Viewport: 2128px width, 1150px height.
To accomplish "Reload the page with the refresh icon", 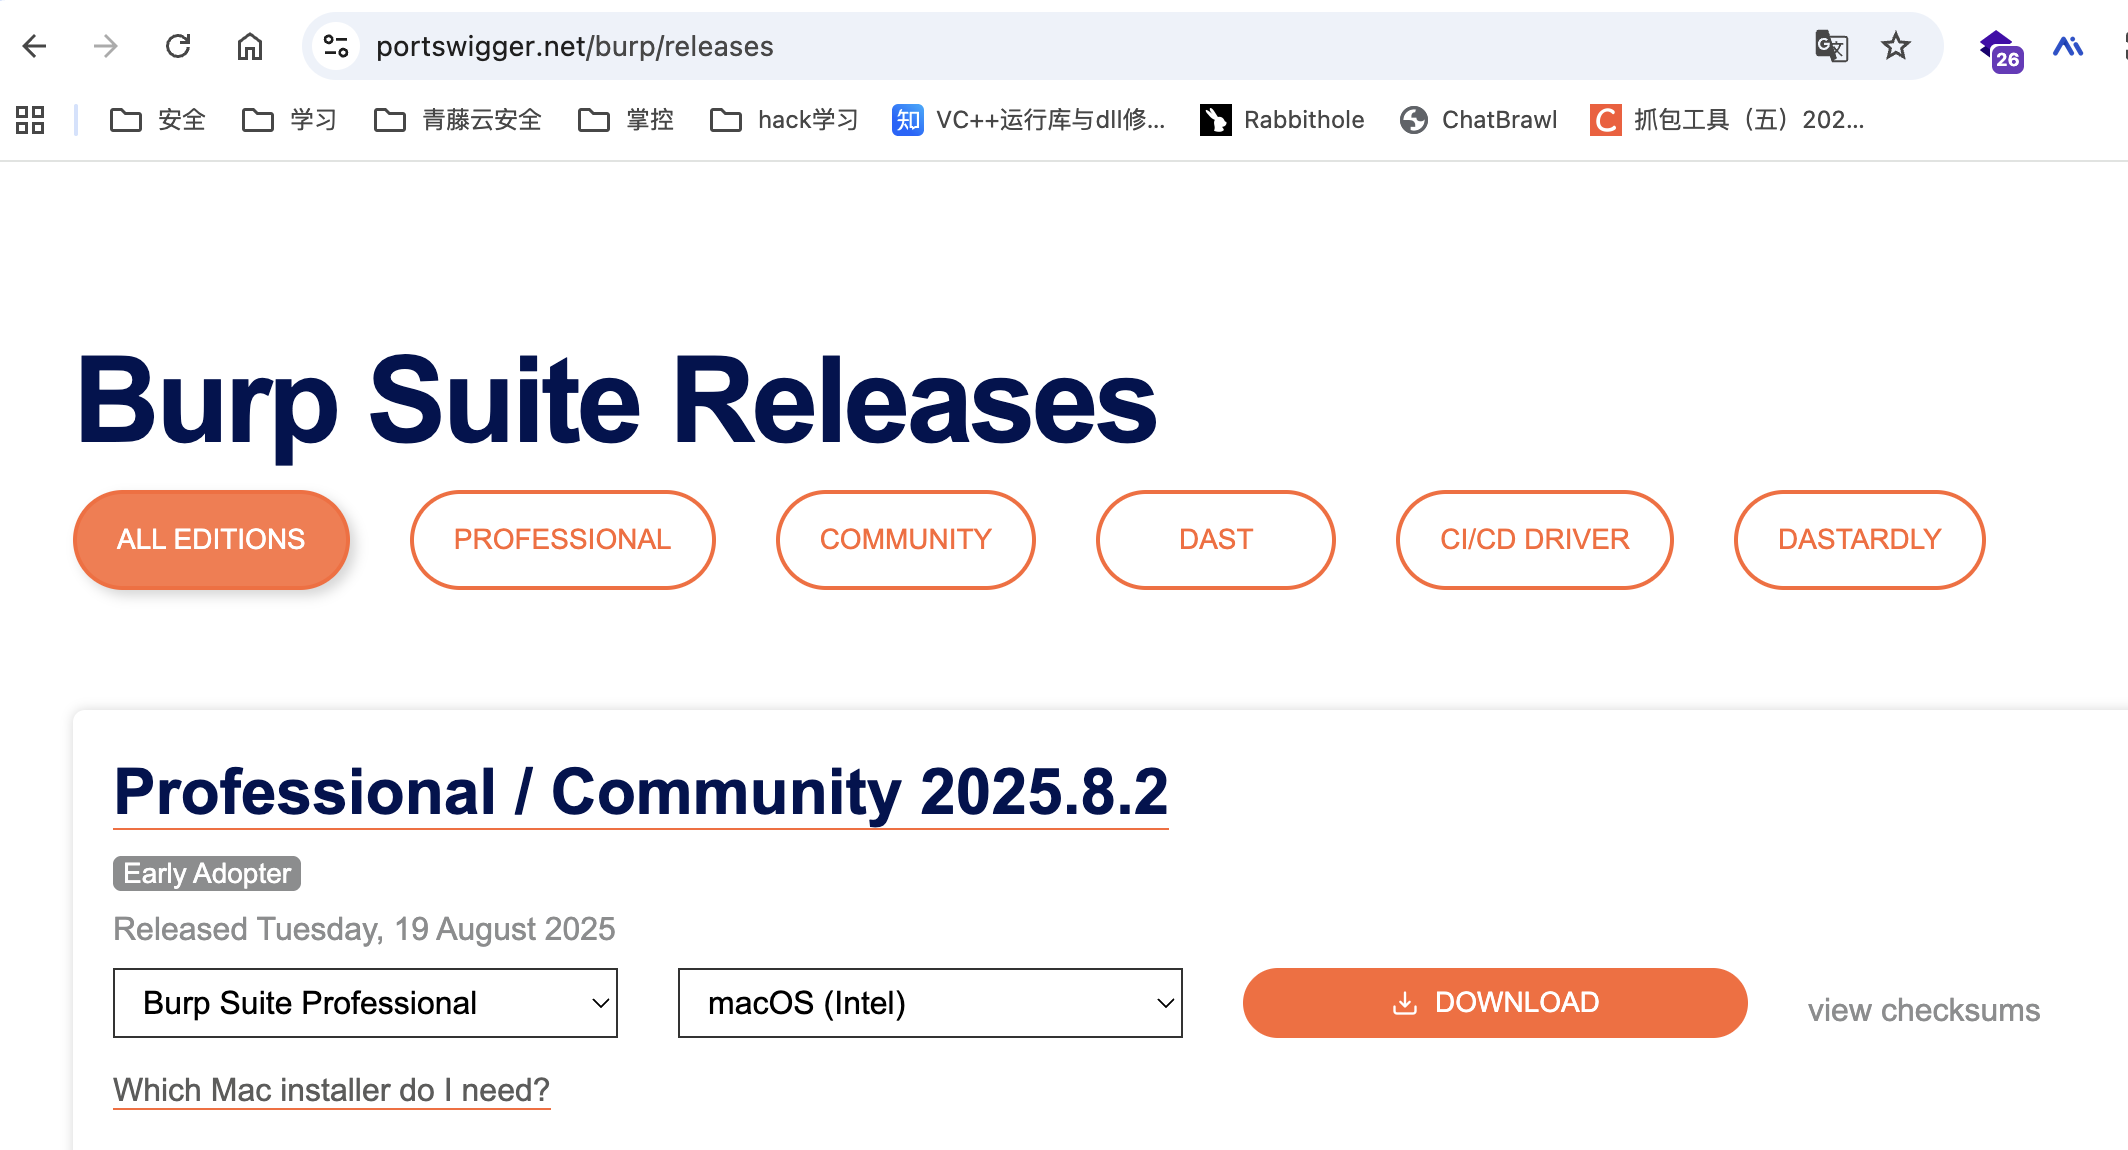I will (x=178, y=46).
